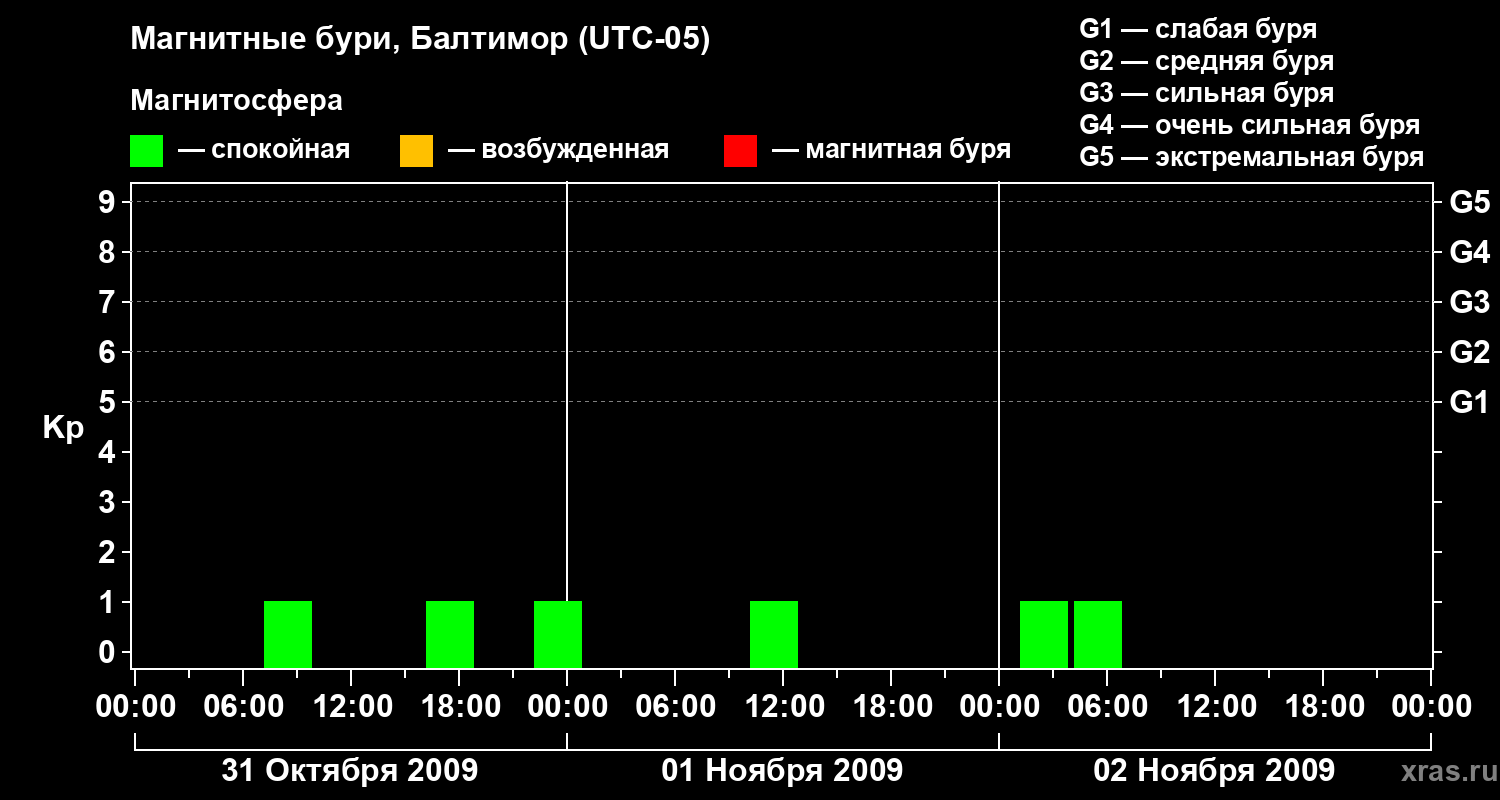1500x800 pixels.
Task: Click the '18:00' time label under 02 Ноября
Action: coord(1323,707)
